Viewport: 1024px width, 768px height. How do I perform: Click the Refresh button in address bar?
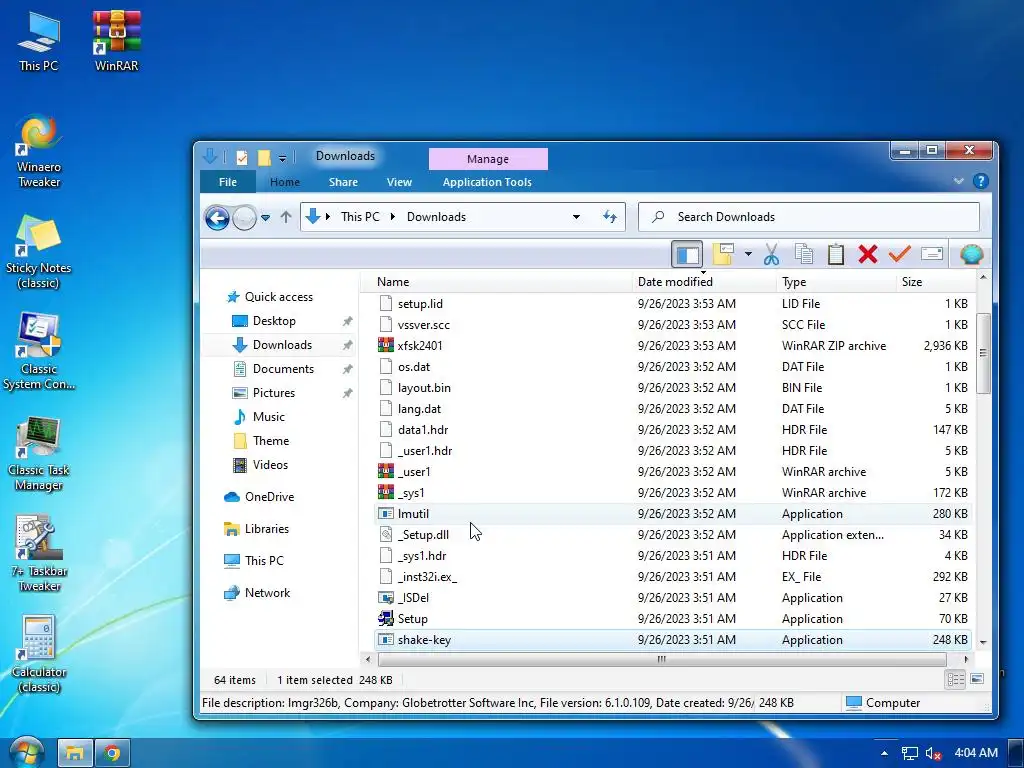tap(610, 217)
